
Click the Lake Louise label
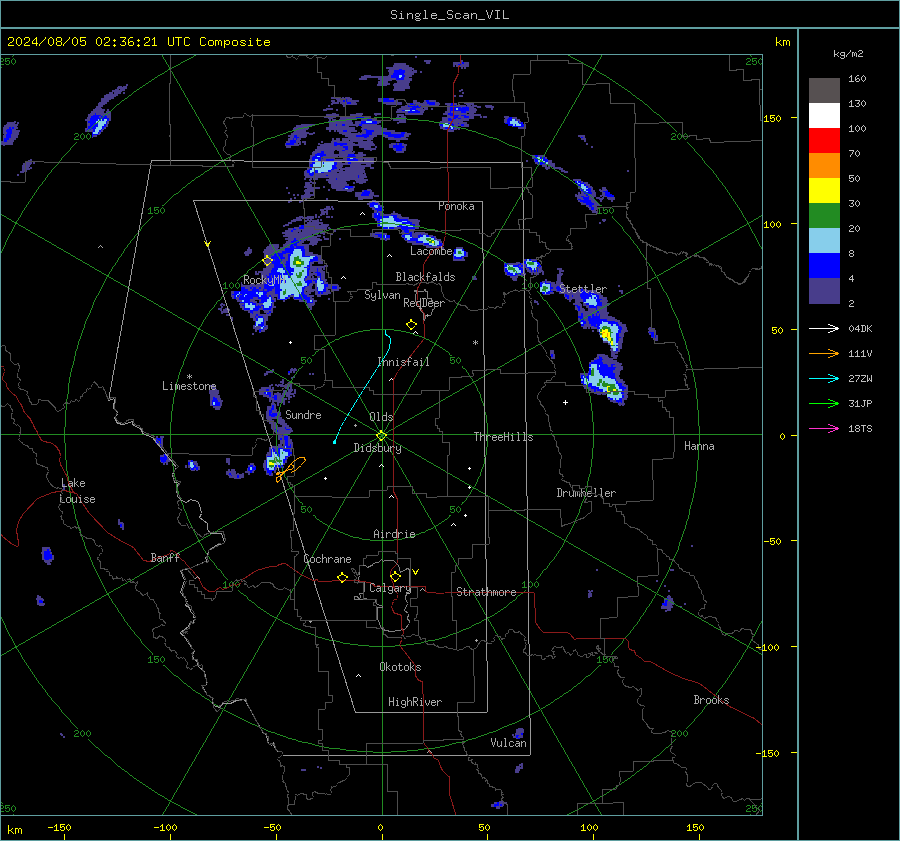[x=77, y=491]
